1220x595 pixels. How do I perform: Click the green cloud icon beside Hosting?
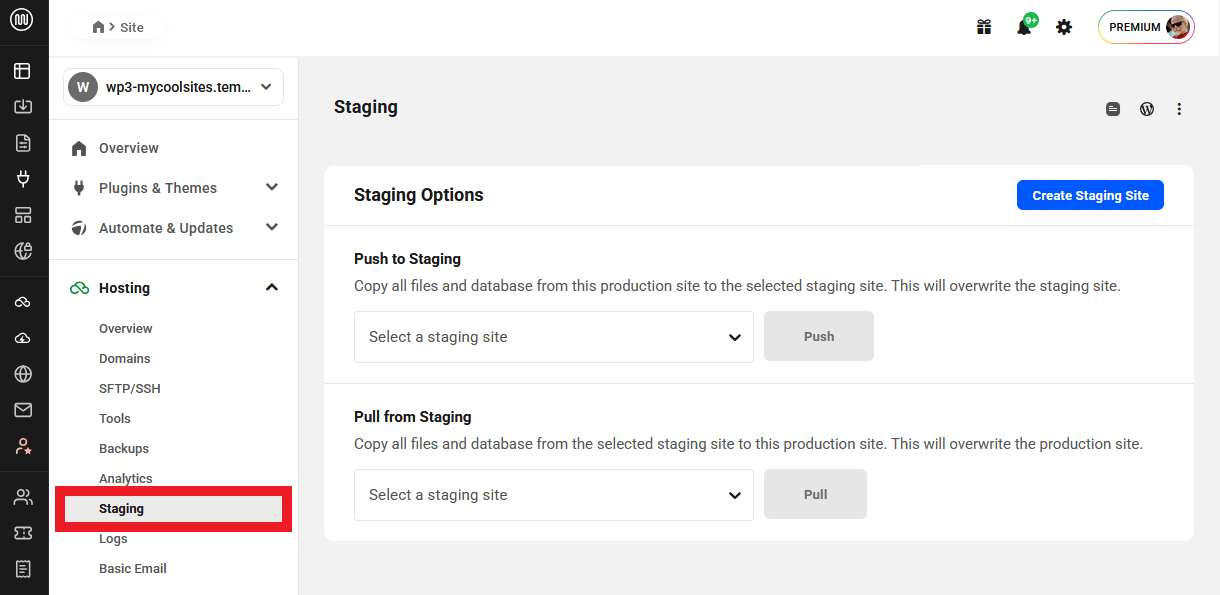[x=79, y=288]
